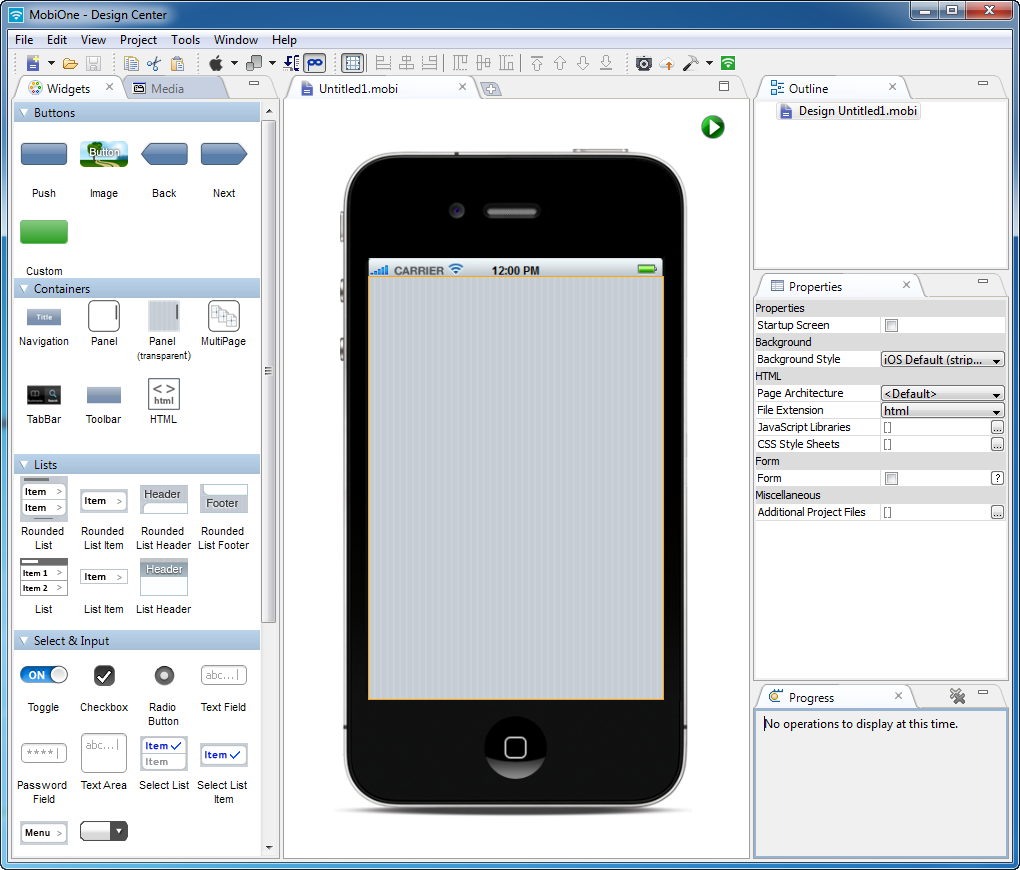Select the MultiPage container widget
Viewport: 1020px width, 870px height.
tap(223, 317)
